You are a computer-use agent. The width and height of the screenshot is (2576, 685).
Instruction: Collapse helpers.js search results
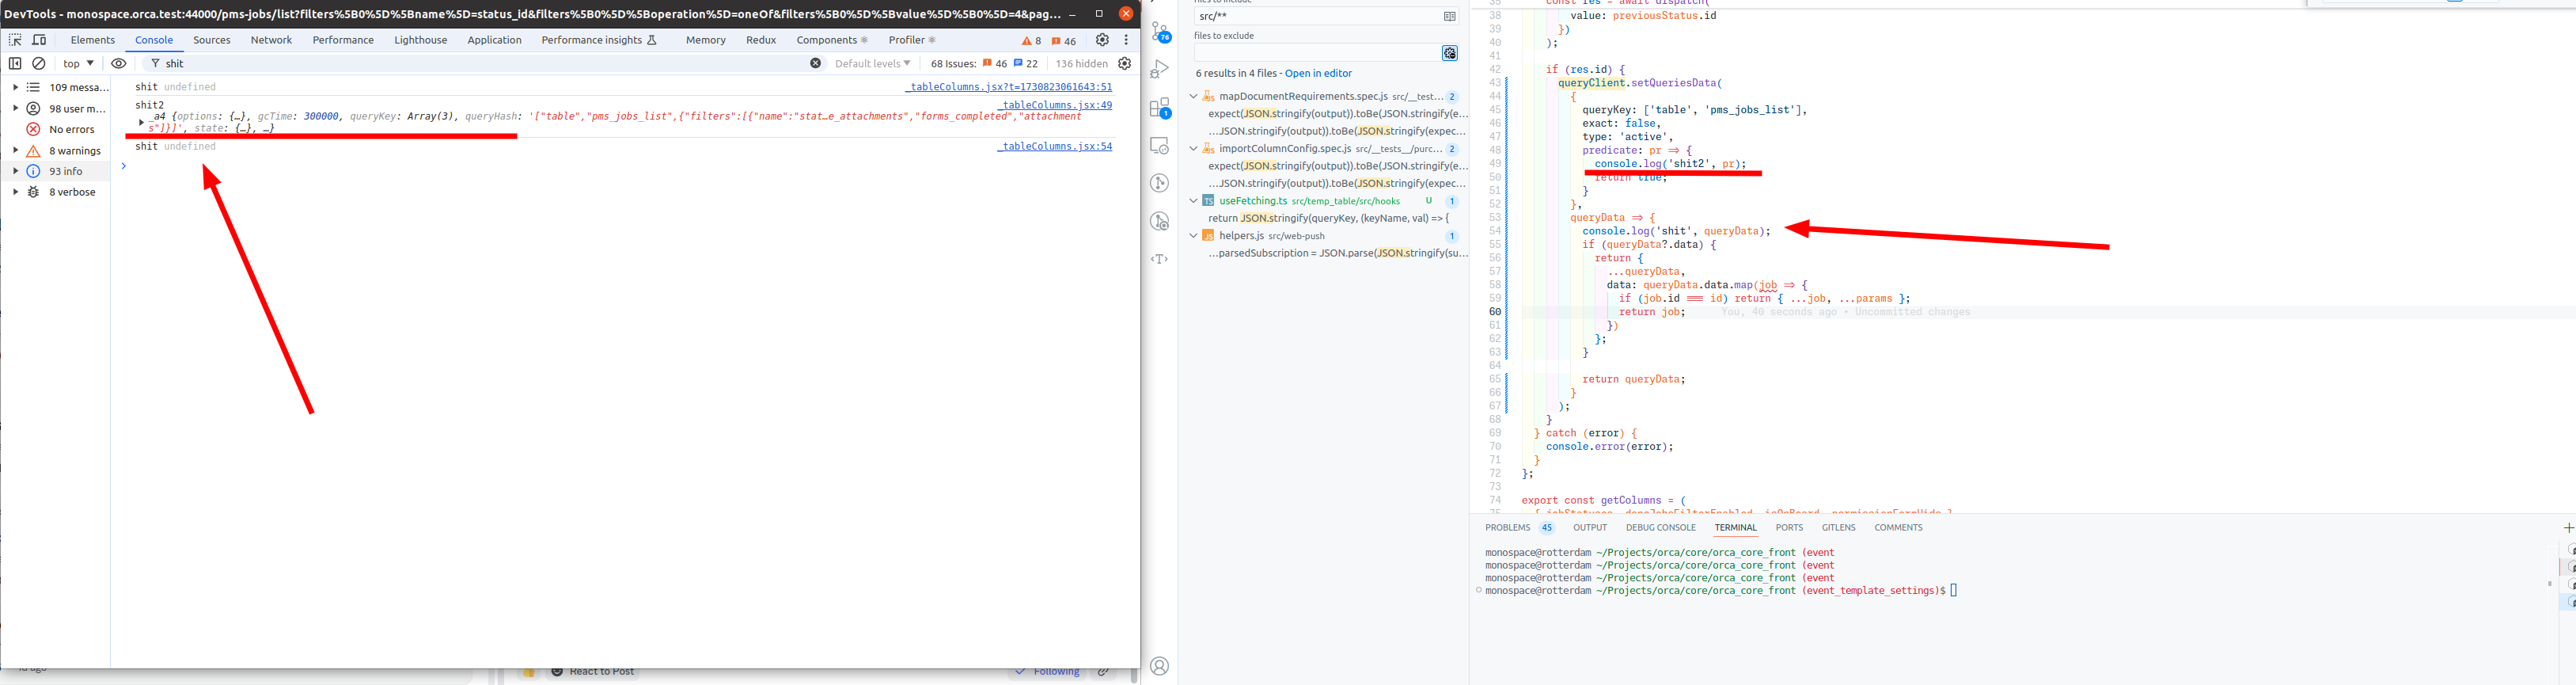pos(1193,236)
